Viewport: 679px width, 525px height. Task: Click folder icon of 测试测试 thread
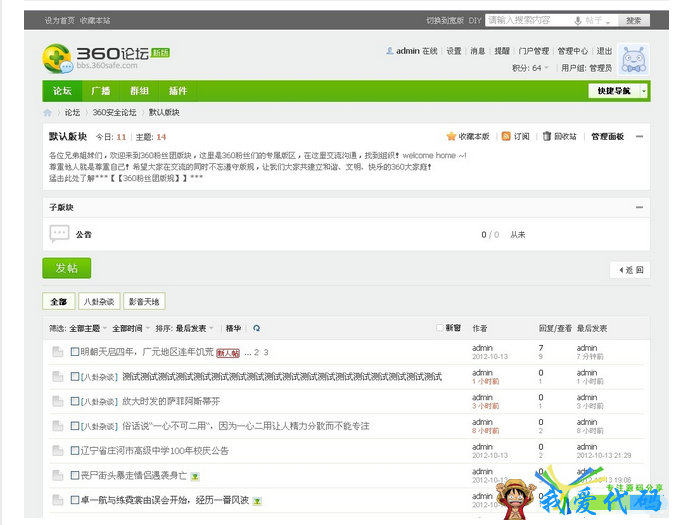pos(58,376)
